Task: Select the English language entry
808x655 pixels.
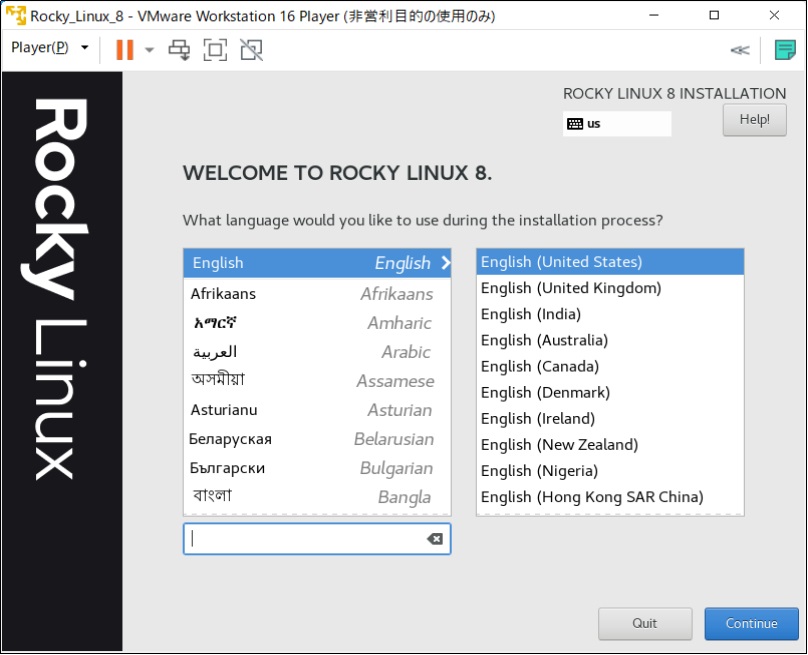Action: pos(280,263)
